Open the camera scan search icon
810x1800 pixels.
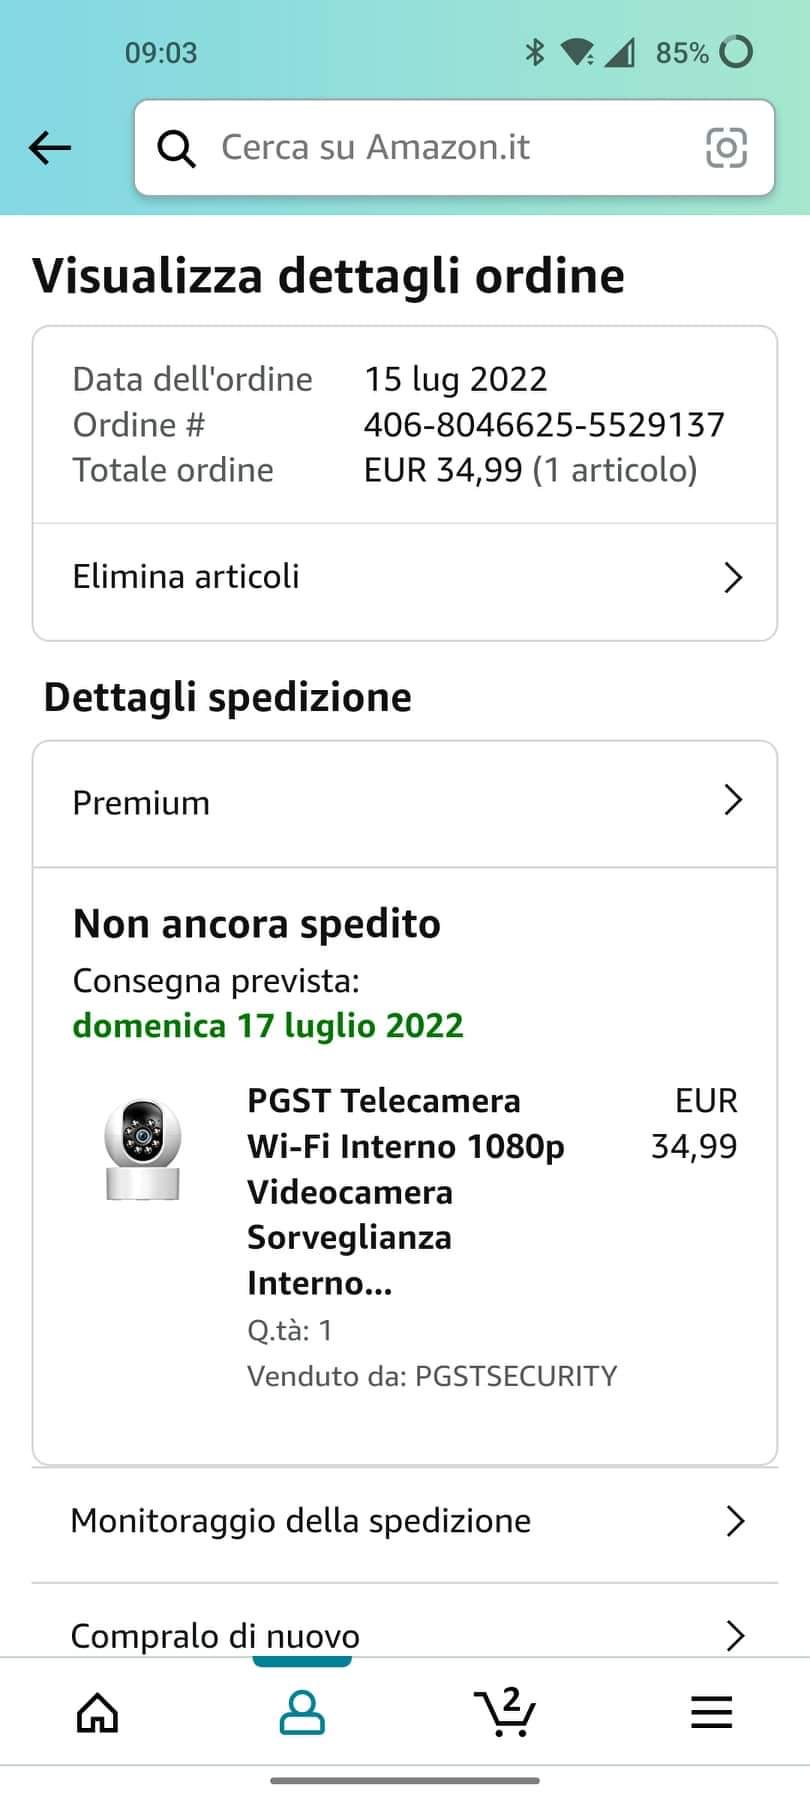click(726, 148)
